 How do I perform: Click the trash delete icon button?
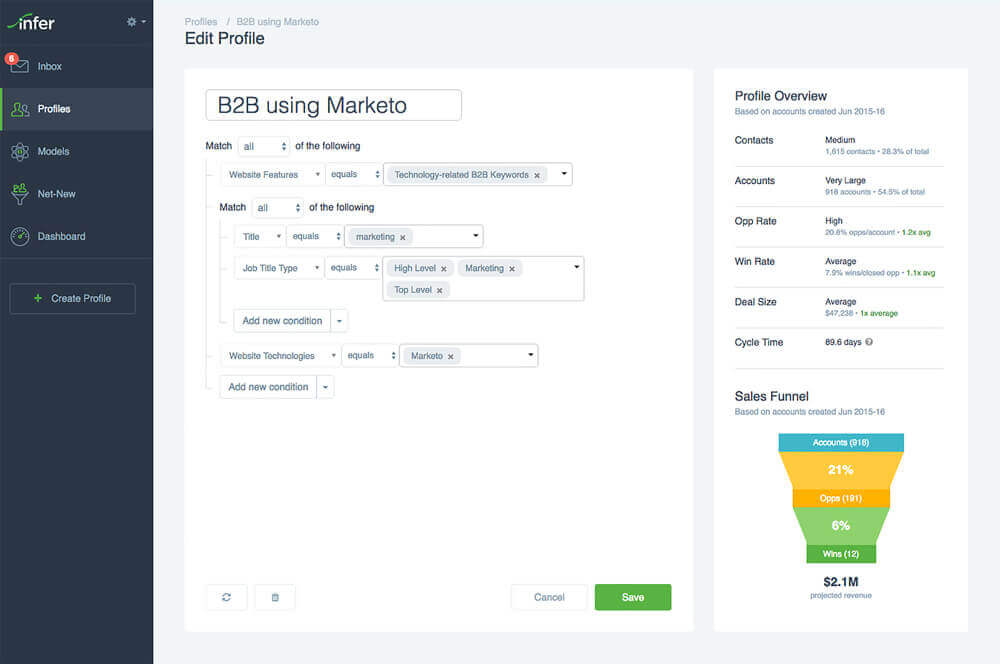tap(275, 597)
